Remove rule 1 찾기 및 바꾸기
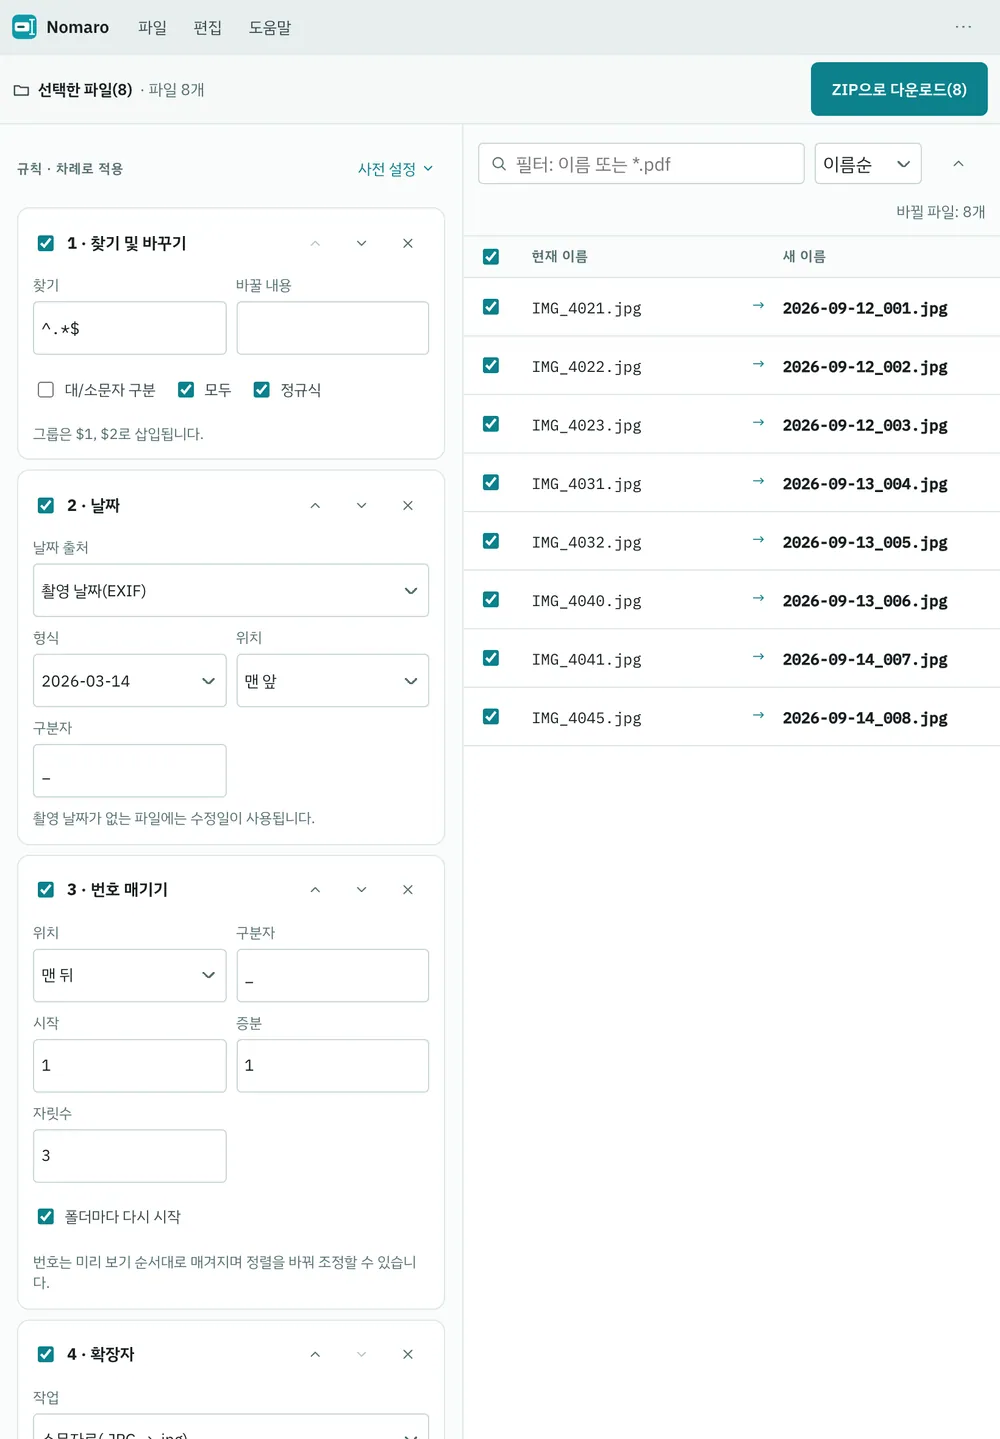 coord(408,243)
